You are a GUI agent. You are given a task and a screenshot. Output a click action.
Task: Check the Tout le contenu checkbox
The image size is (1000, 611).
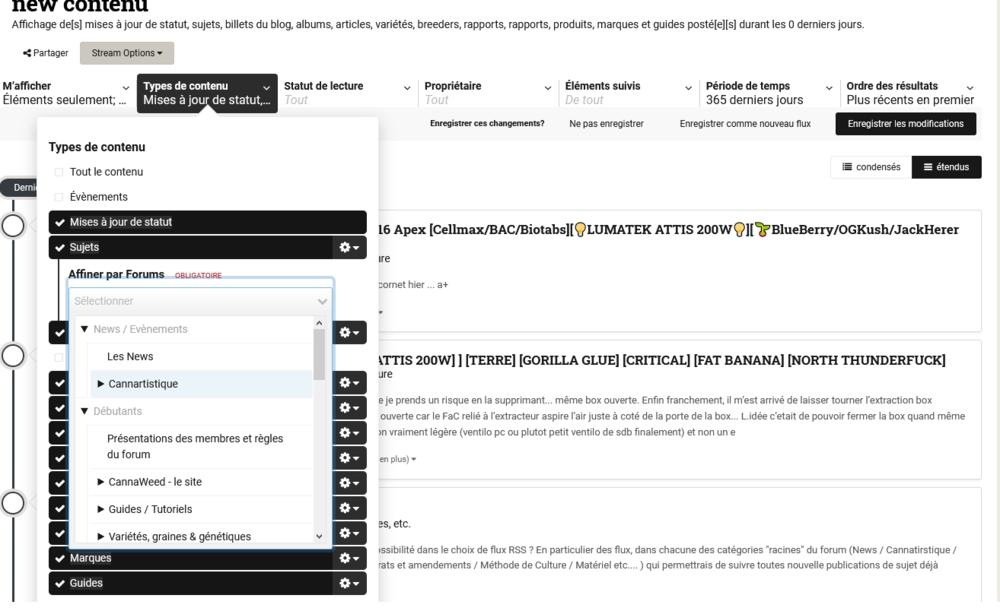(x=59, y=172)
